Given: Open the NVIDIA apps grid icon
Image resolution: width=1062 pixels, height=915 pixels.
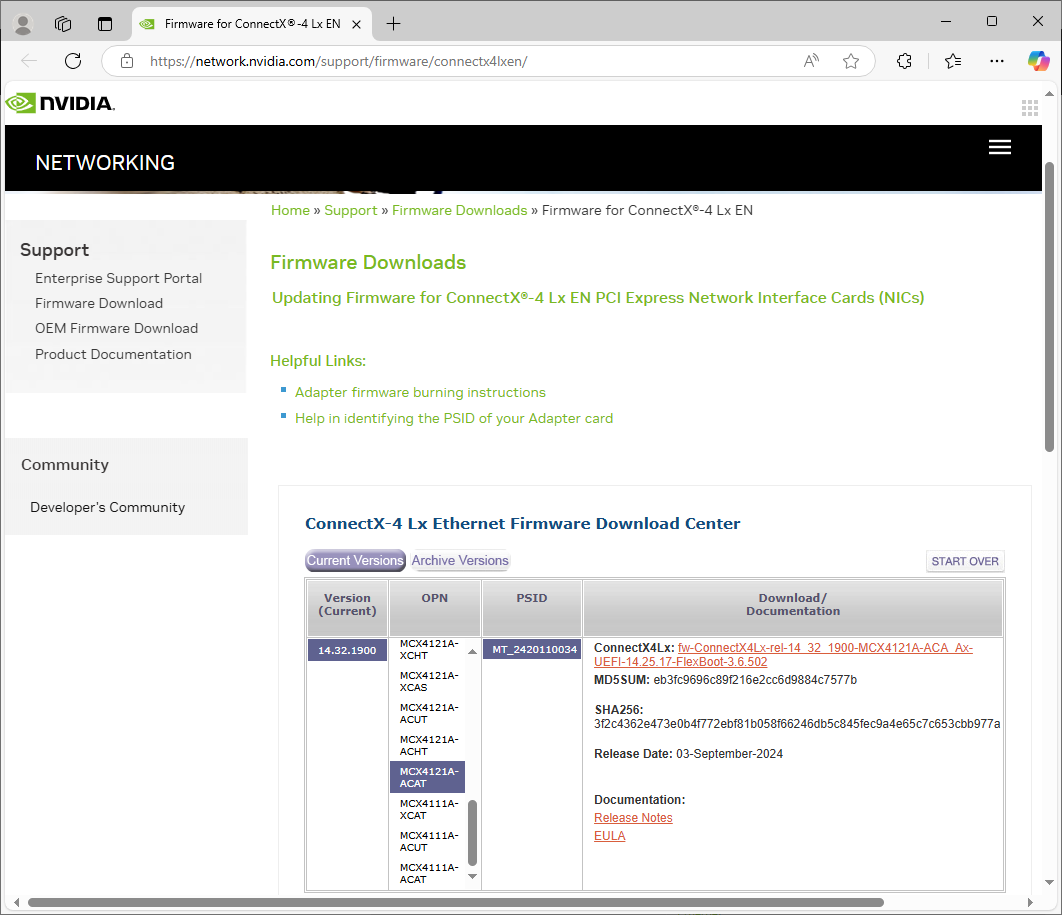Looking at the screenshot, I should point(1030,108).
